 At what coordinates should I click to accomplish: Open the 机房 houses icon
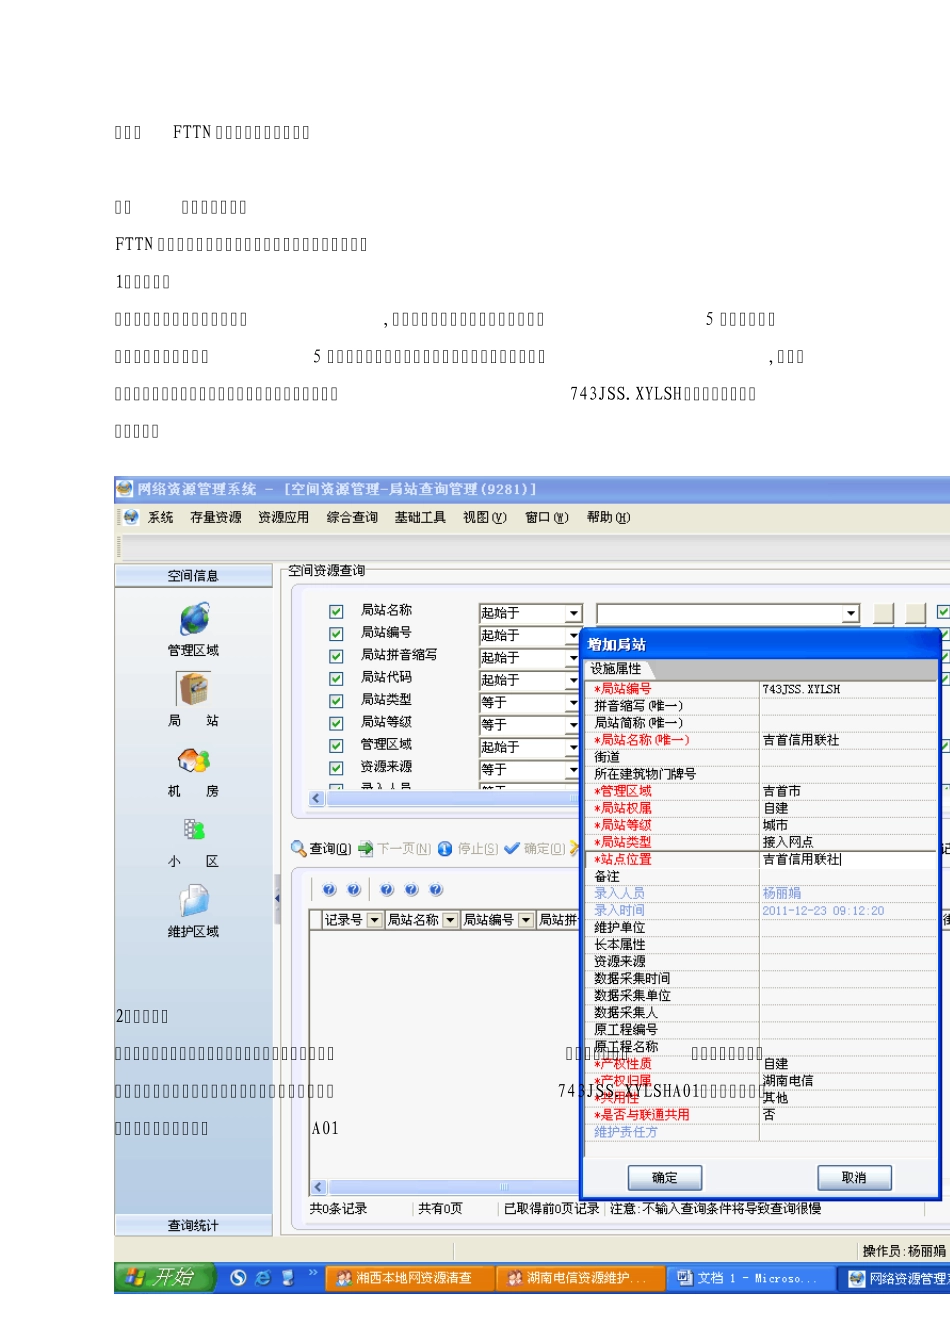pyautogui.click(x=193, y=761)
